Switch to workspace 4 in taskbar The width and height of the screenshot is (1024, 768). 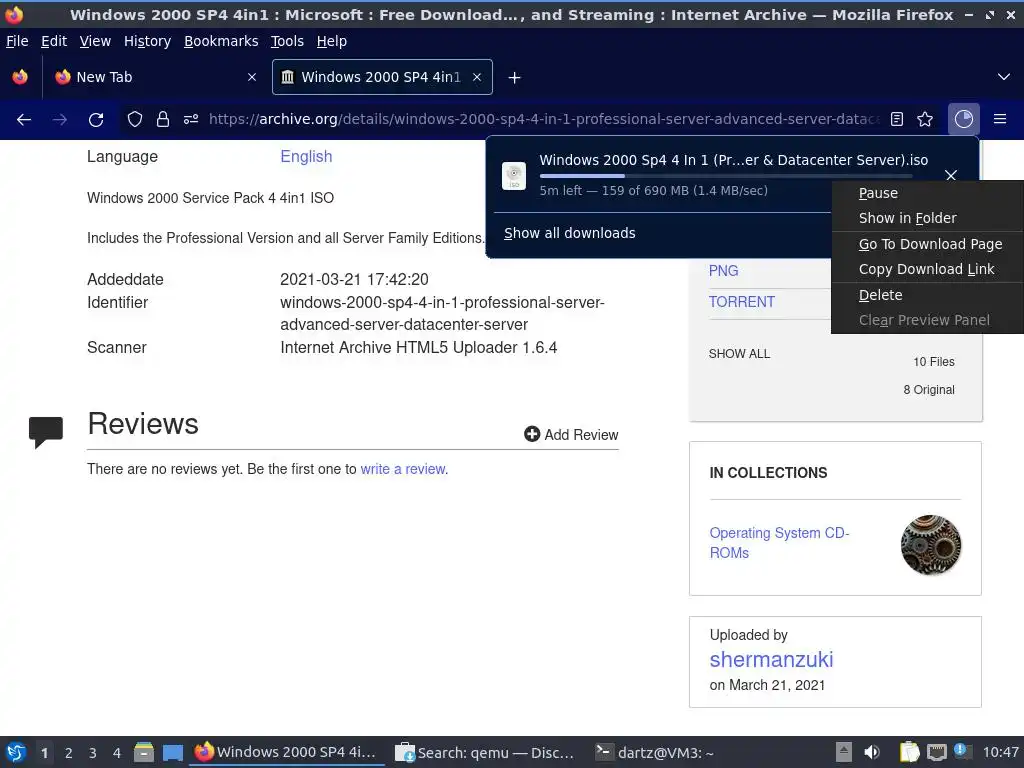[x=117, y=753]
